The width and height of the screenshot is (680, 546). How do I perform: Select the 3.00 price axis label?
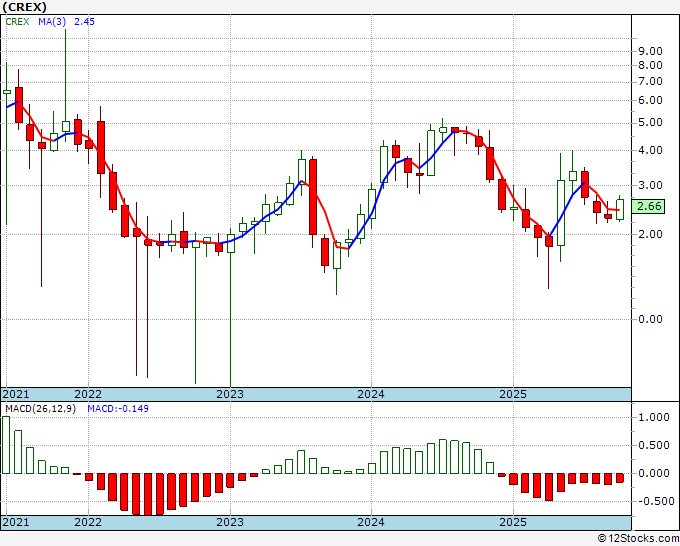(650, 186)
